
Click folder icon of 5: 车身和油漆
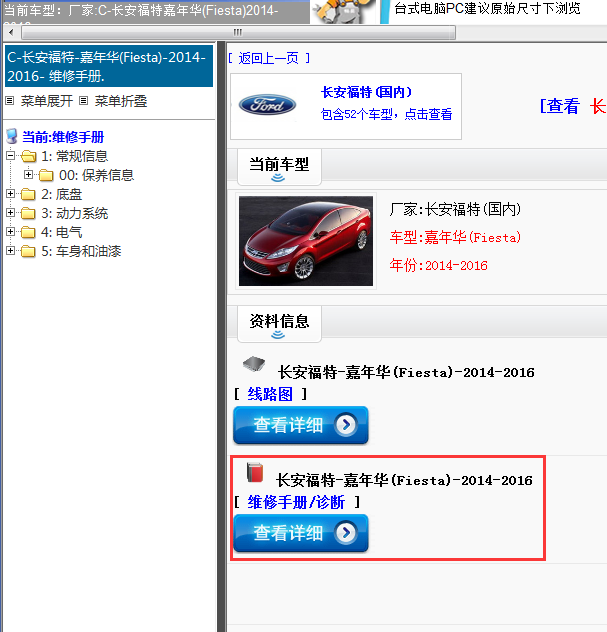pyautogui.click(x=28, y=251)
